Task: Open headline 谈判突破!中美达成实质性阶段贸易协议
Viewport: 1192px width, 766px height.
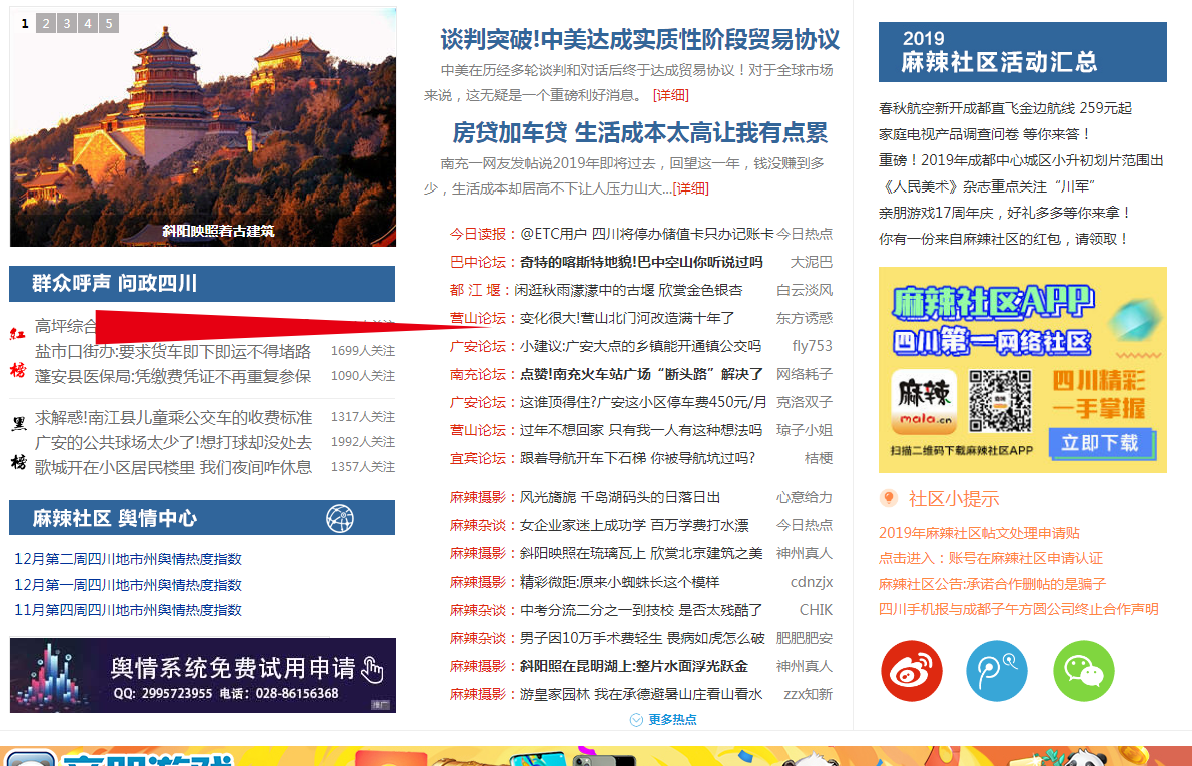Action: pyautogui.click(x=640, y=40)
